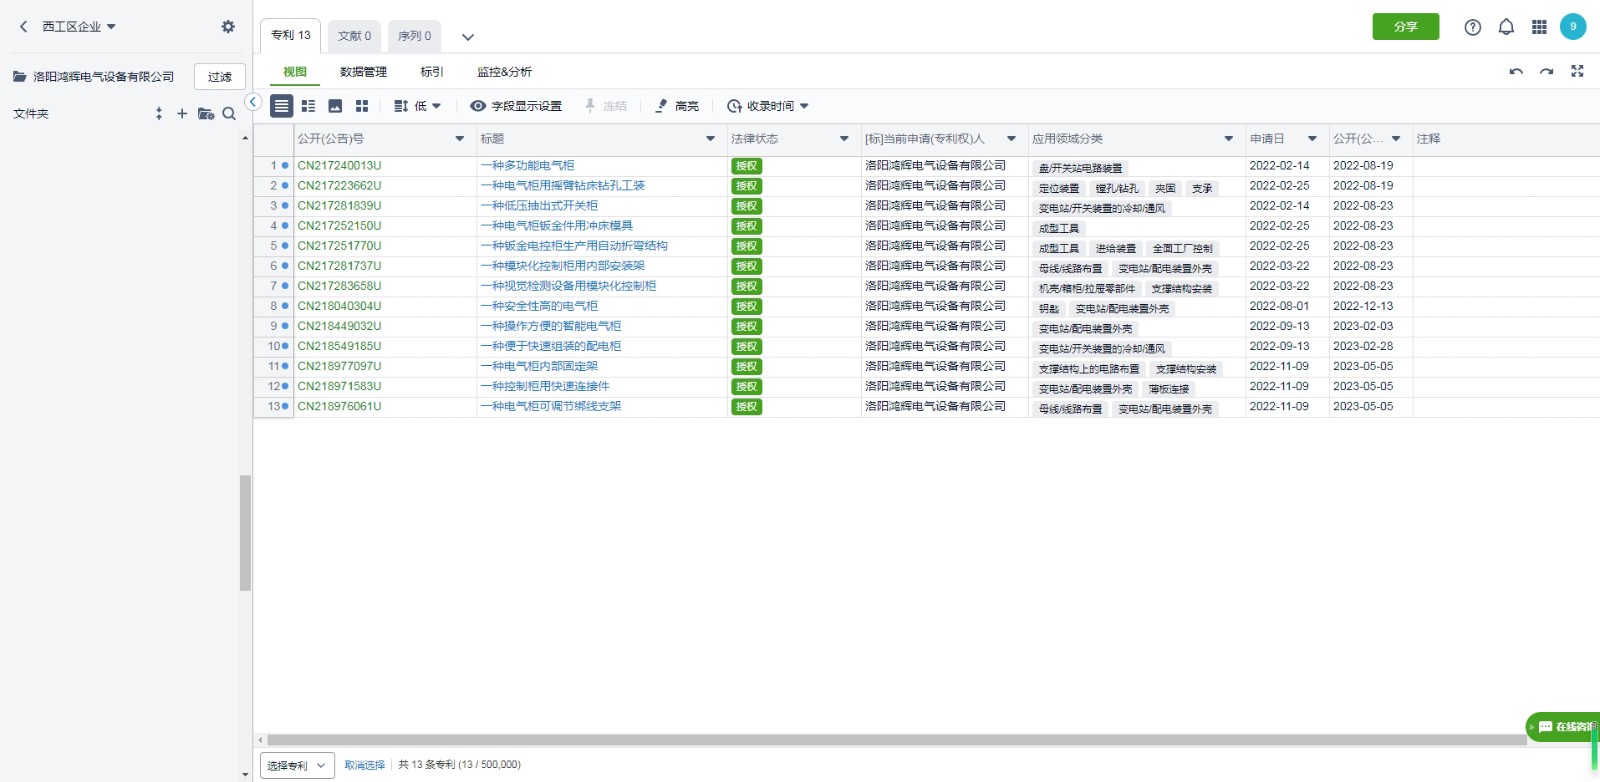
Task: Open the 监控&分析 tab
Action: (504, 72)
